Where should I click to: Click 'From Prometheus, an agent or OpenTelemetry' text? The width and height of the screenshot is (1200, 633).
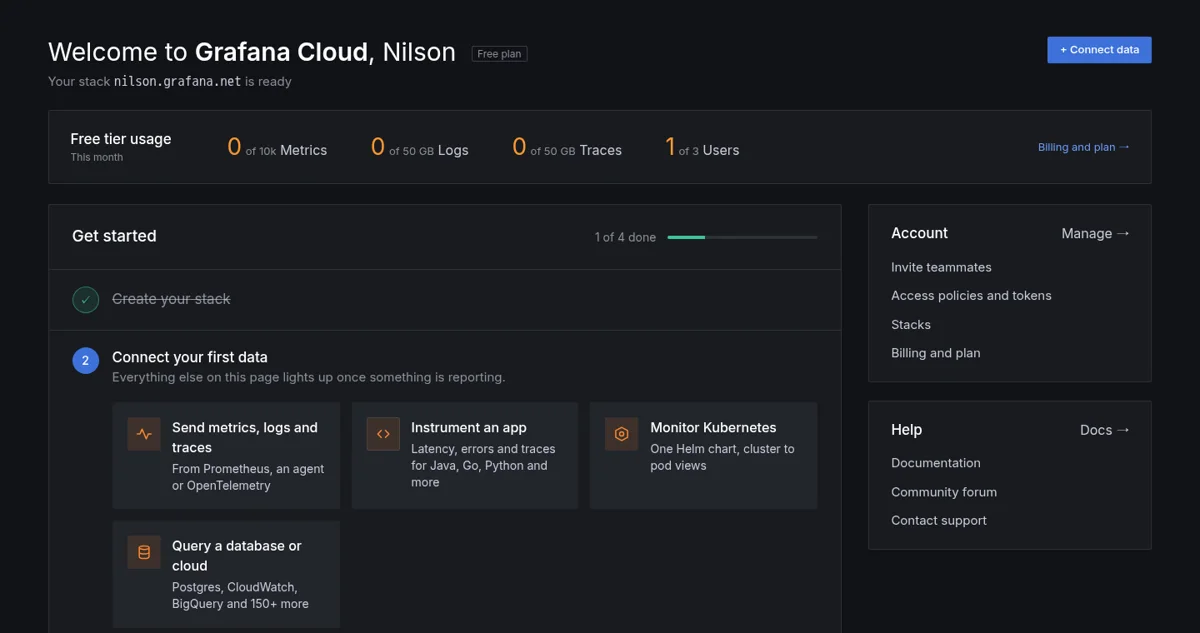point(248,477)
